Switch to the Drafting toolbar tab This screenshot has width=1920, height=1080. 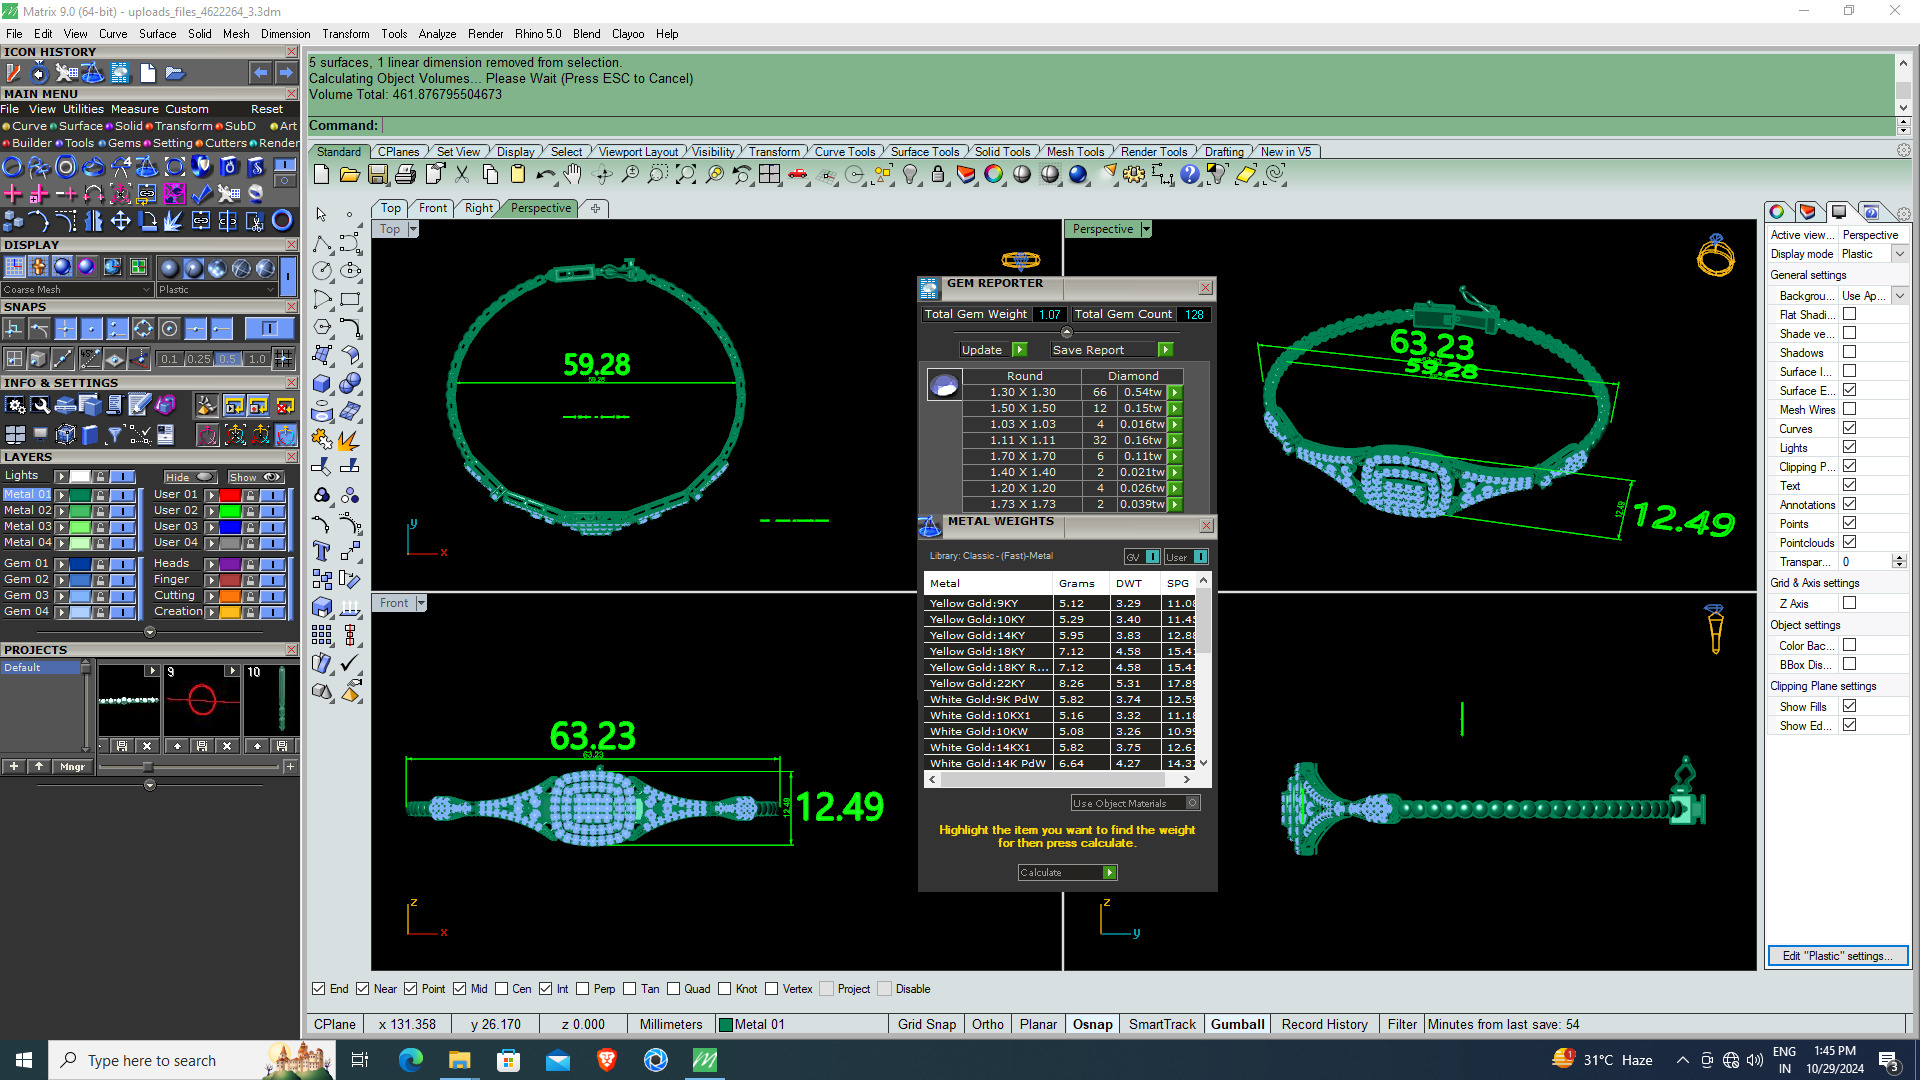tap(1224, 152)
